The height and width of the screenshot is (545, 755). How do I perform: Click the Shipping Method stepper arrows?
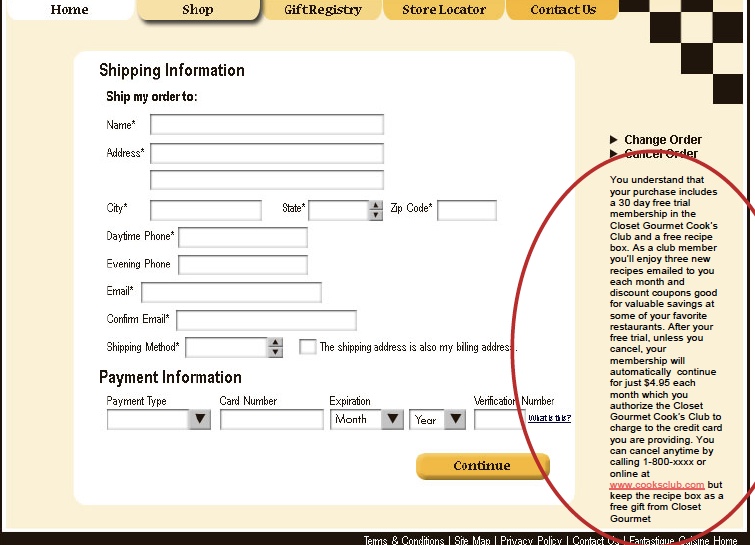point(275,348)
